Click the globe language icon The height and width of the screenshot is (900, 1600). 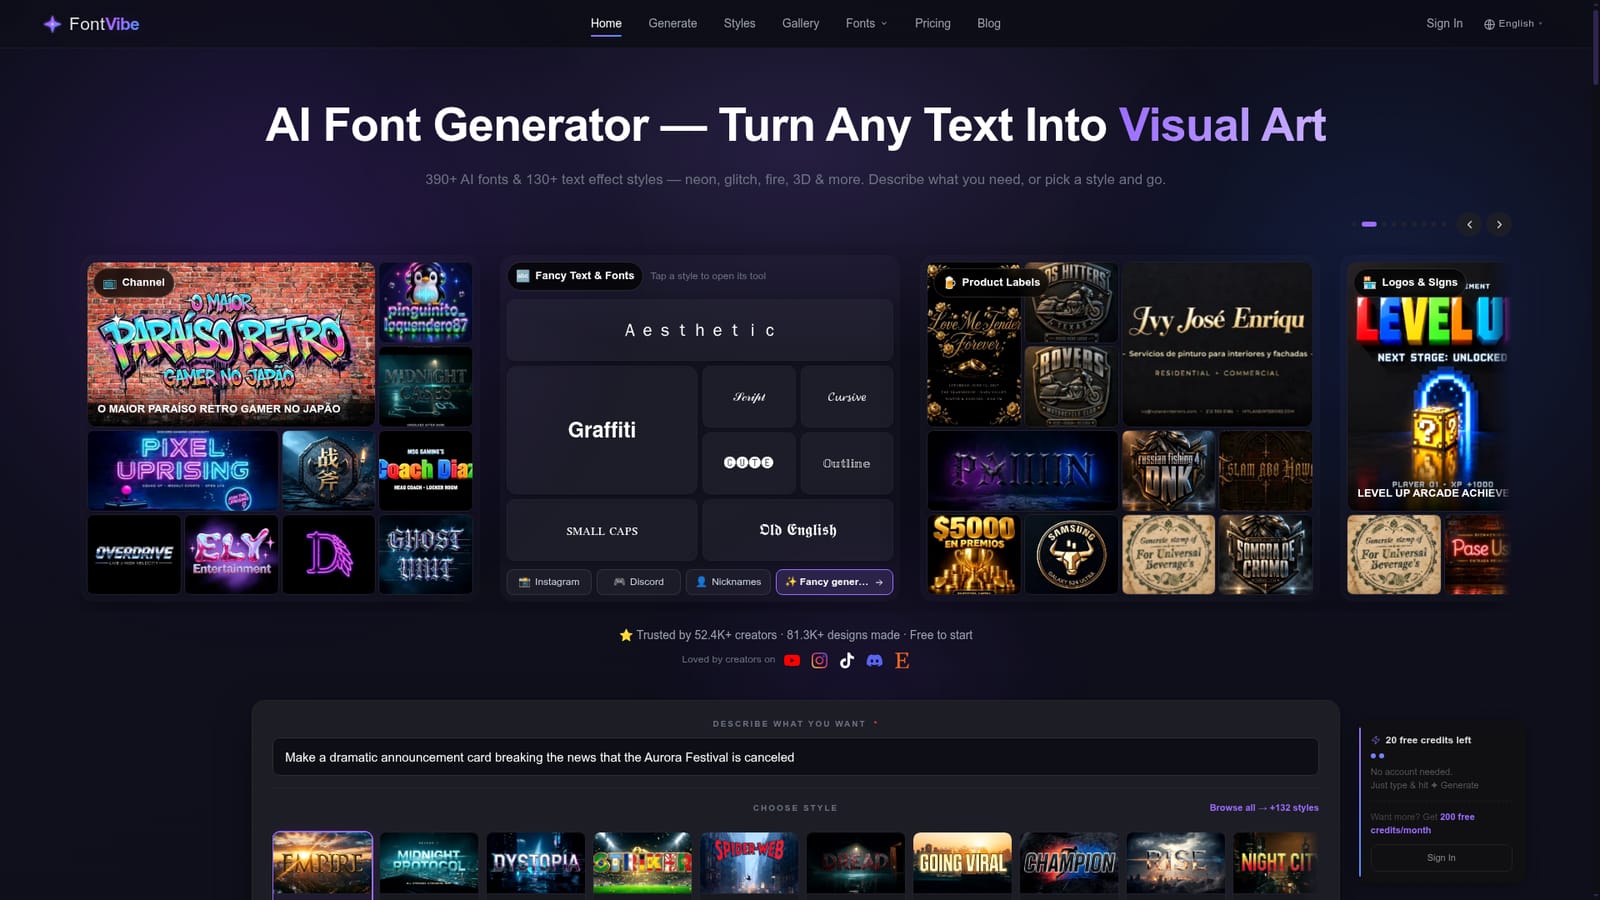pyautogui.click(x=1489, y=24)
